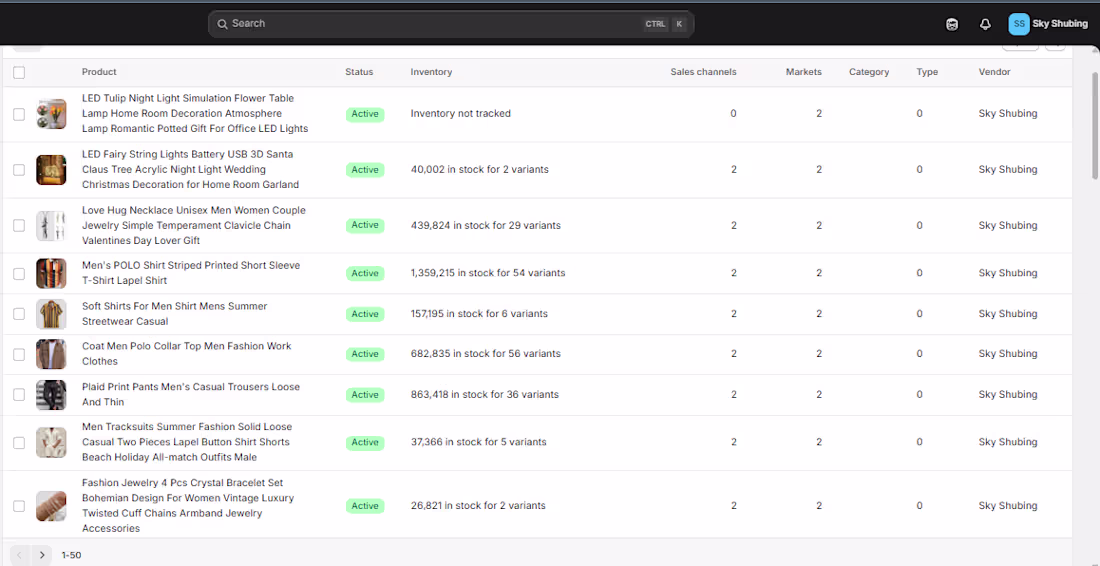
Task: Open Coat Men Polo Collar Top product
Action: coord(187,354)
